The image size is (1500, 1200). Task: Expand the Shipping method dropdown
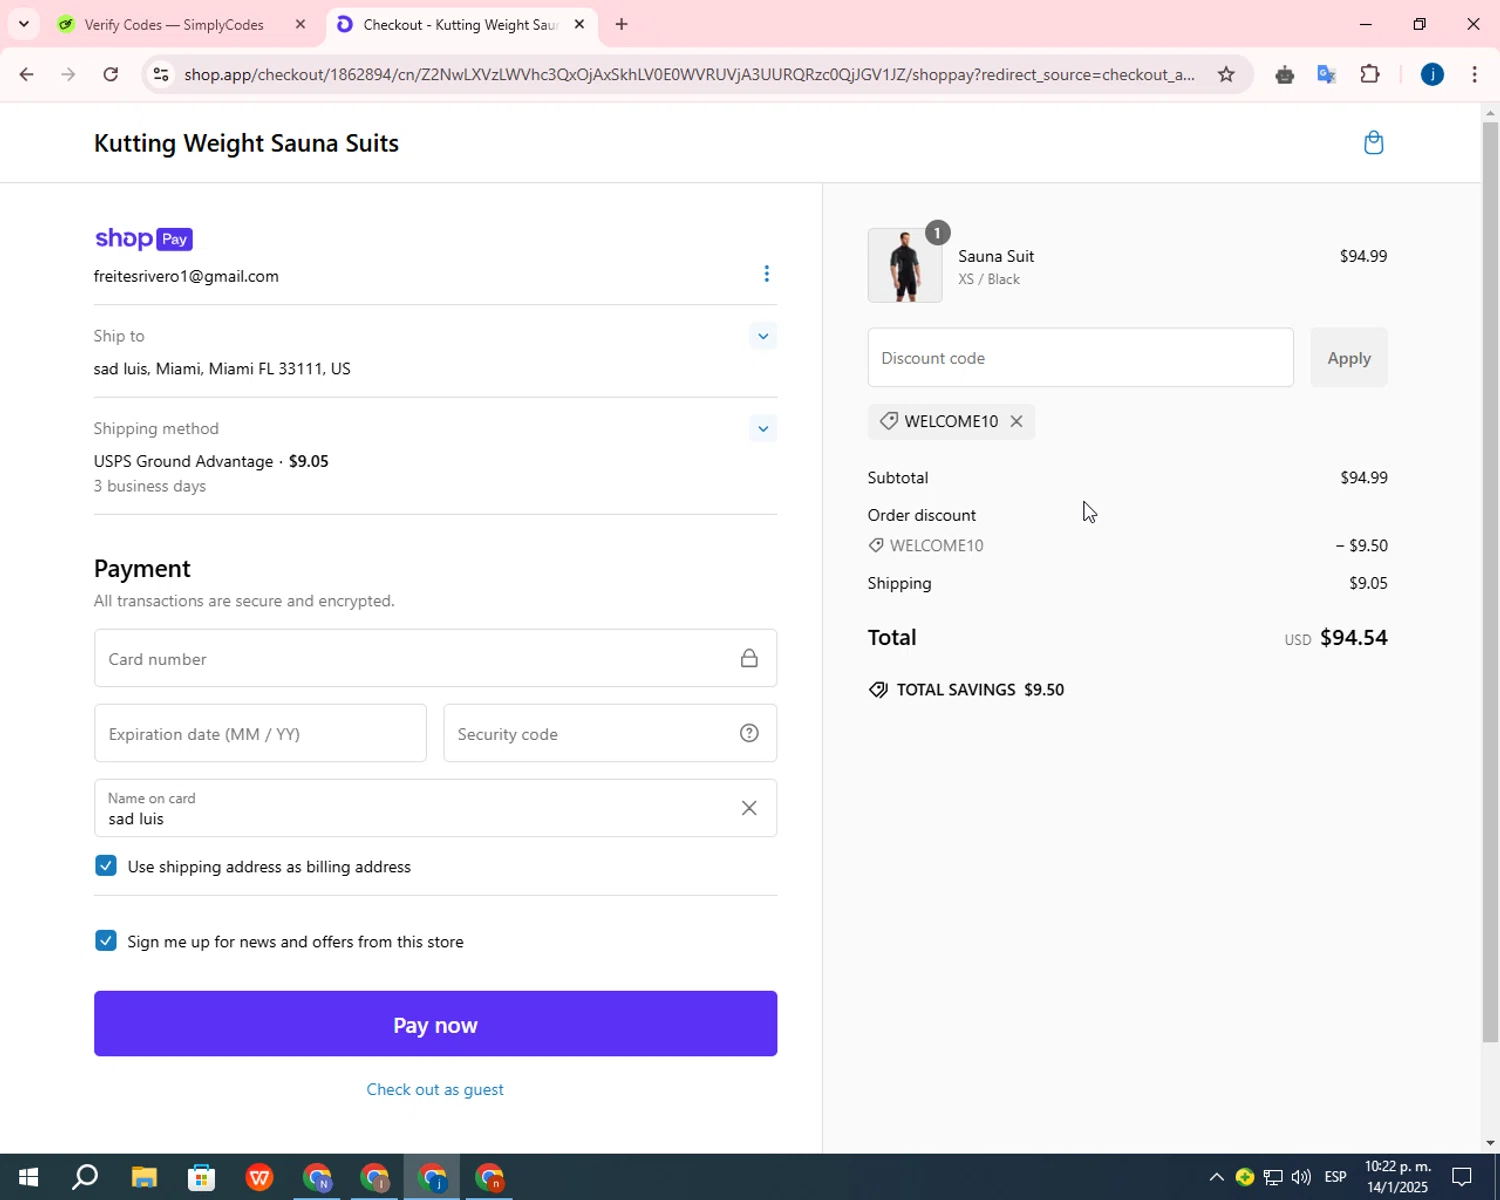(x=763, y=429)
